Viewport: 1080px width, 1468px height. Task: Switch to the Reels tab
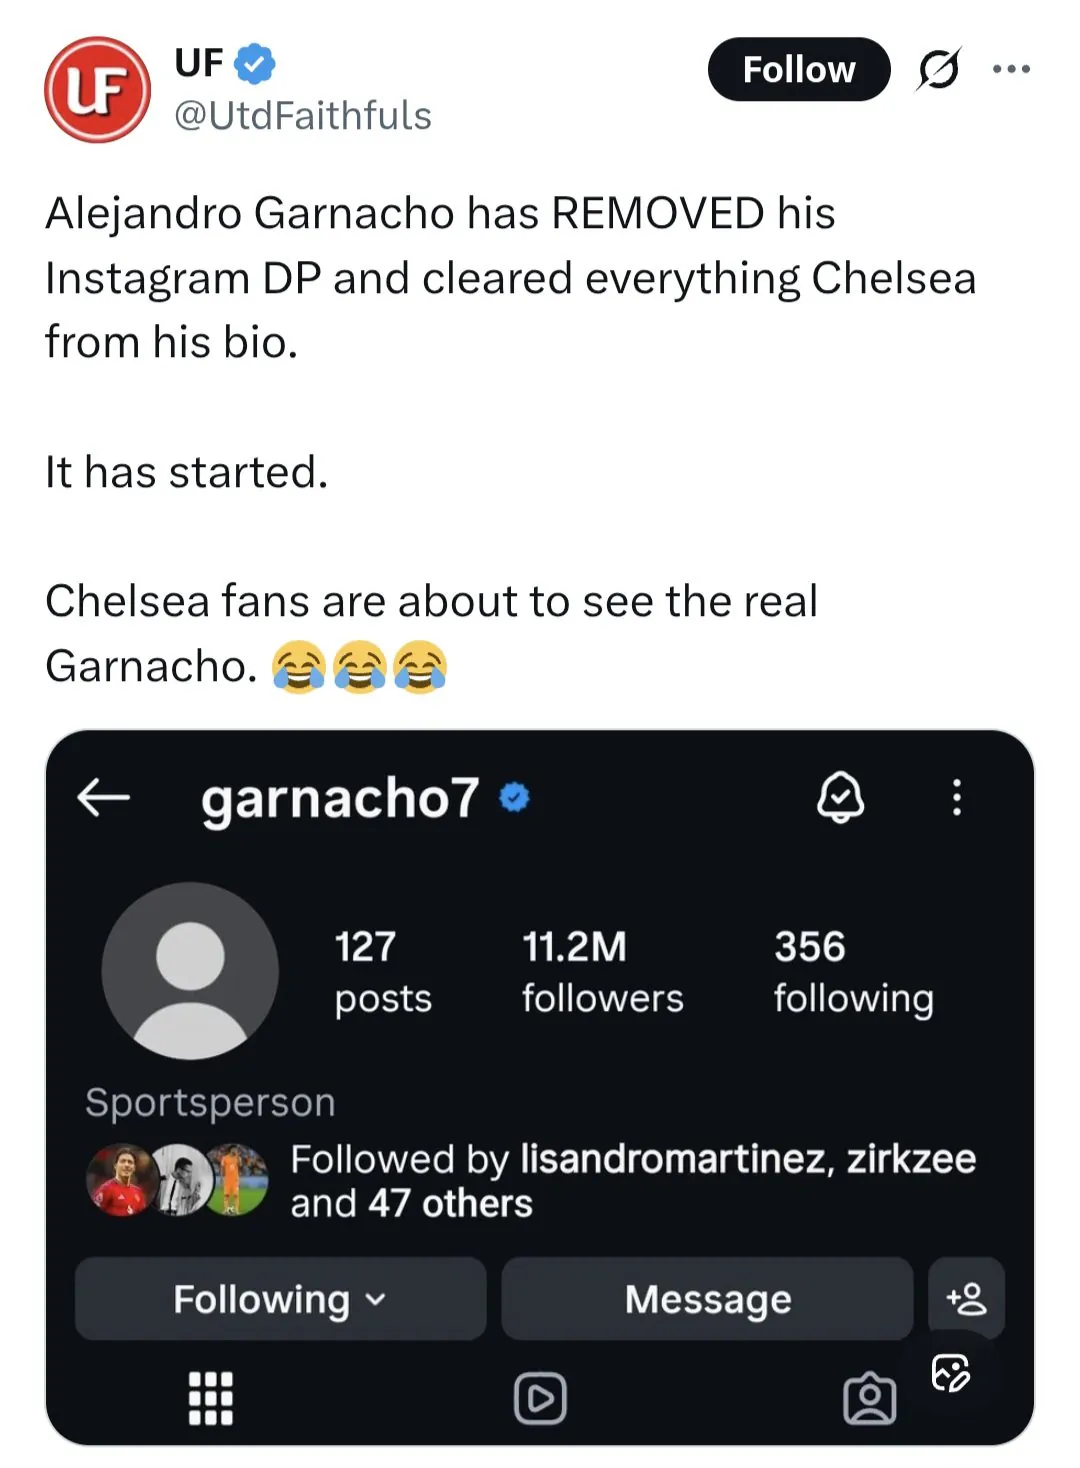coord(540,1397)
